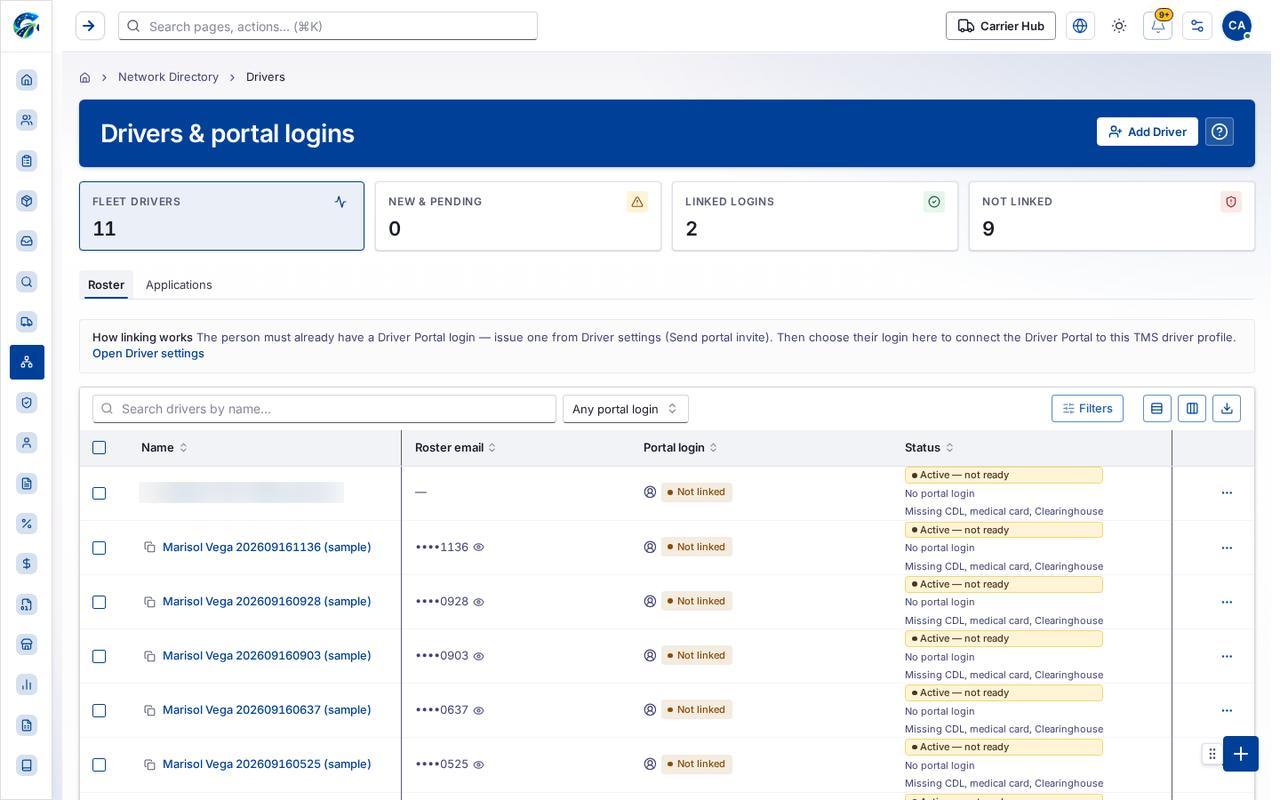Click the global search pages bar

[x=328, y=26]
